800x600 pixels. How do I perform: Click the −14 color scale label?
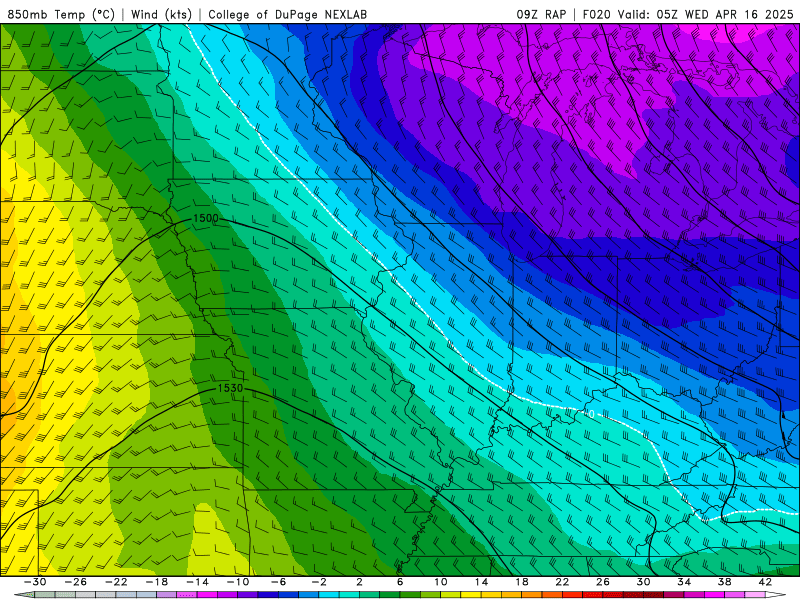197,582
